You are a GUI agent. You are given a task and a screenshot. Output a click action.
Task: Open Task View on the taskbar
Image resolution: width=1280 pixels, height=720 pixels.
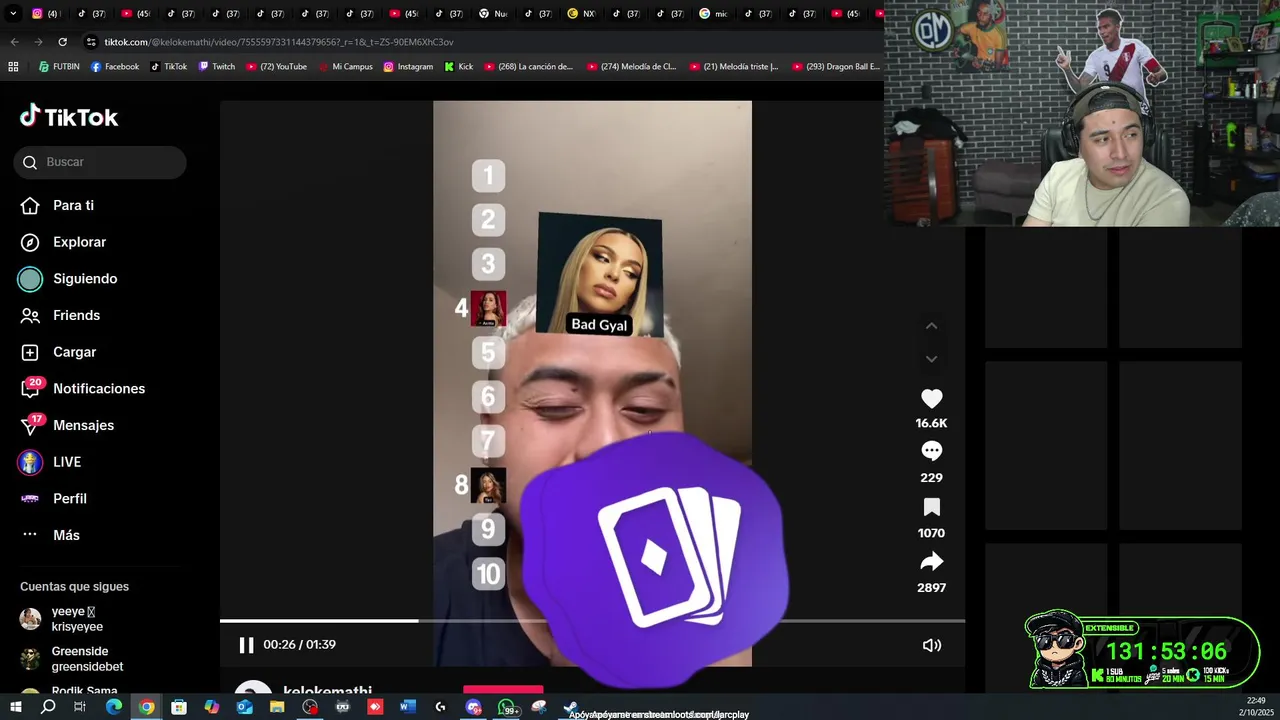click(x=80, y=707)
